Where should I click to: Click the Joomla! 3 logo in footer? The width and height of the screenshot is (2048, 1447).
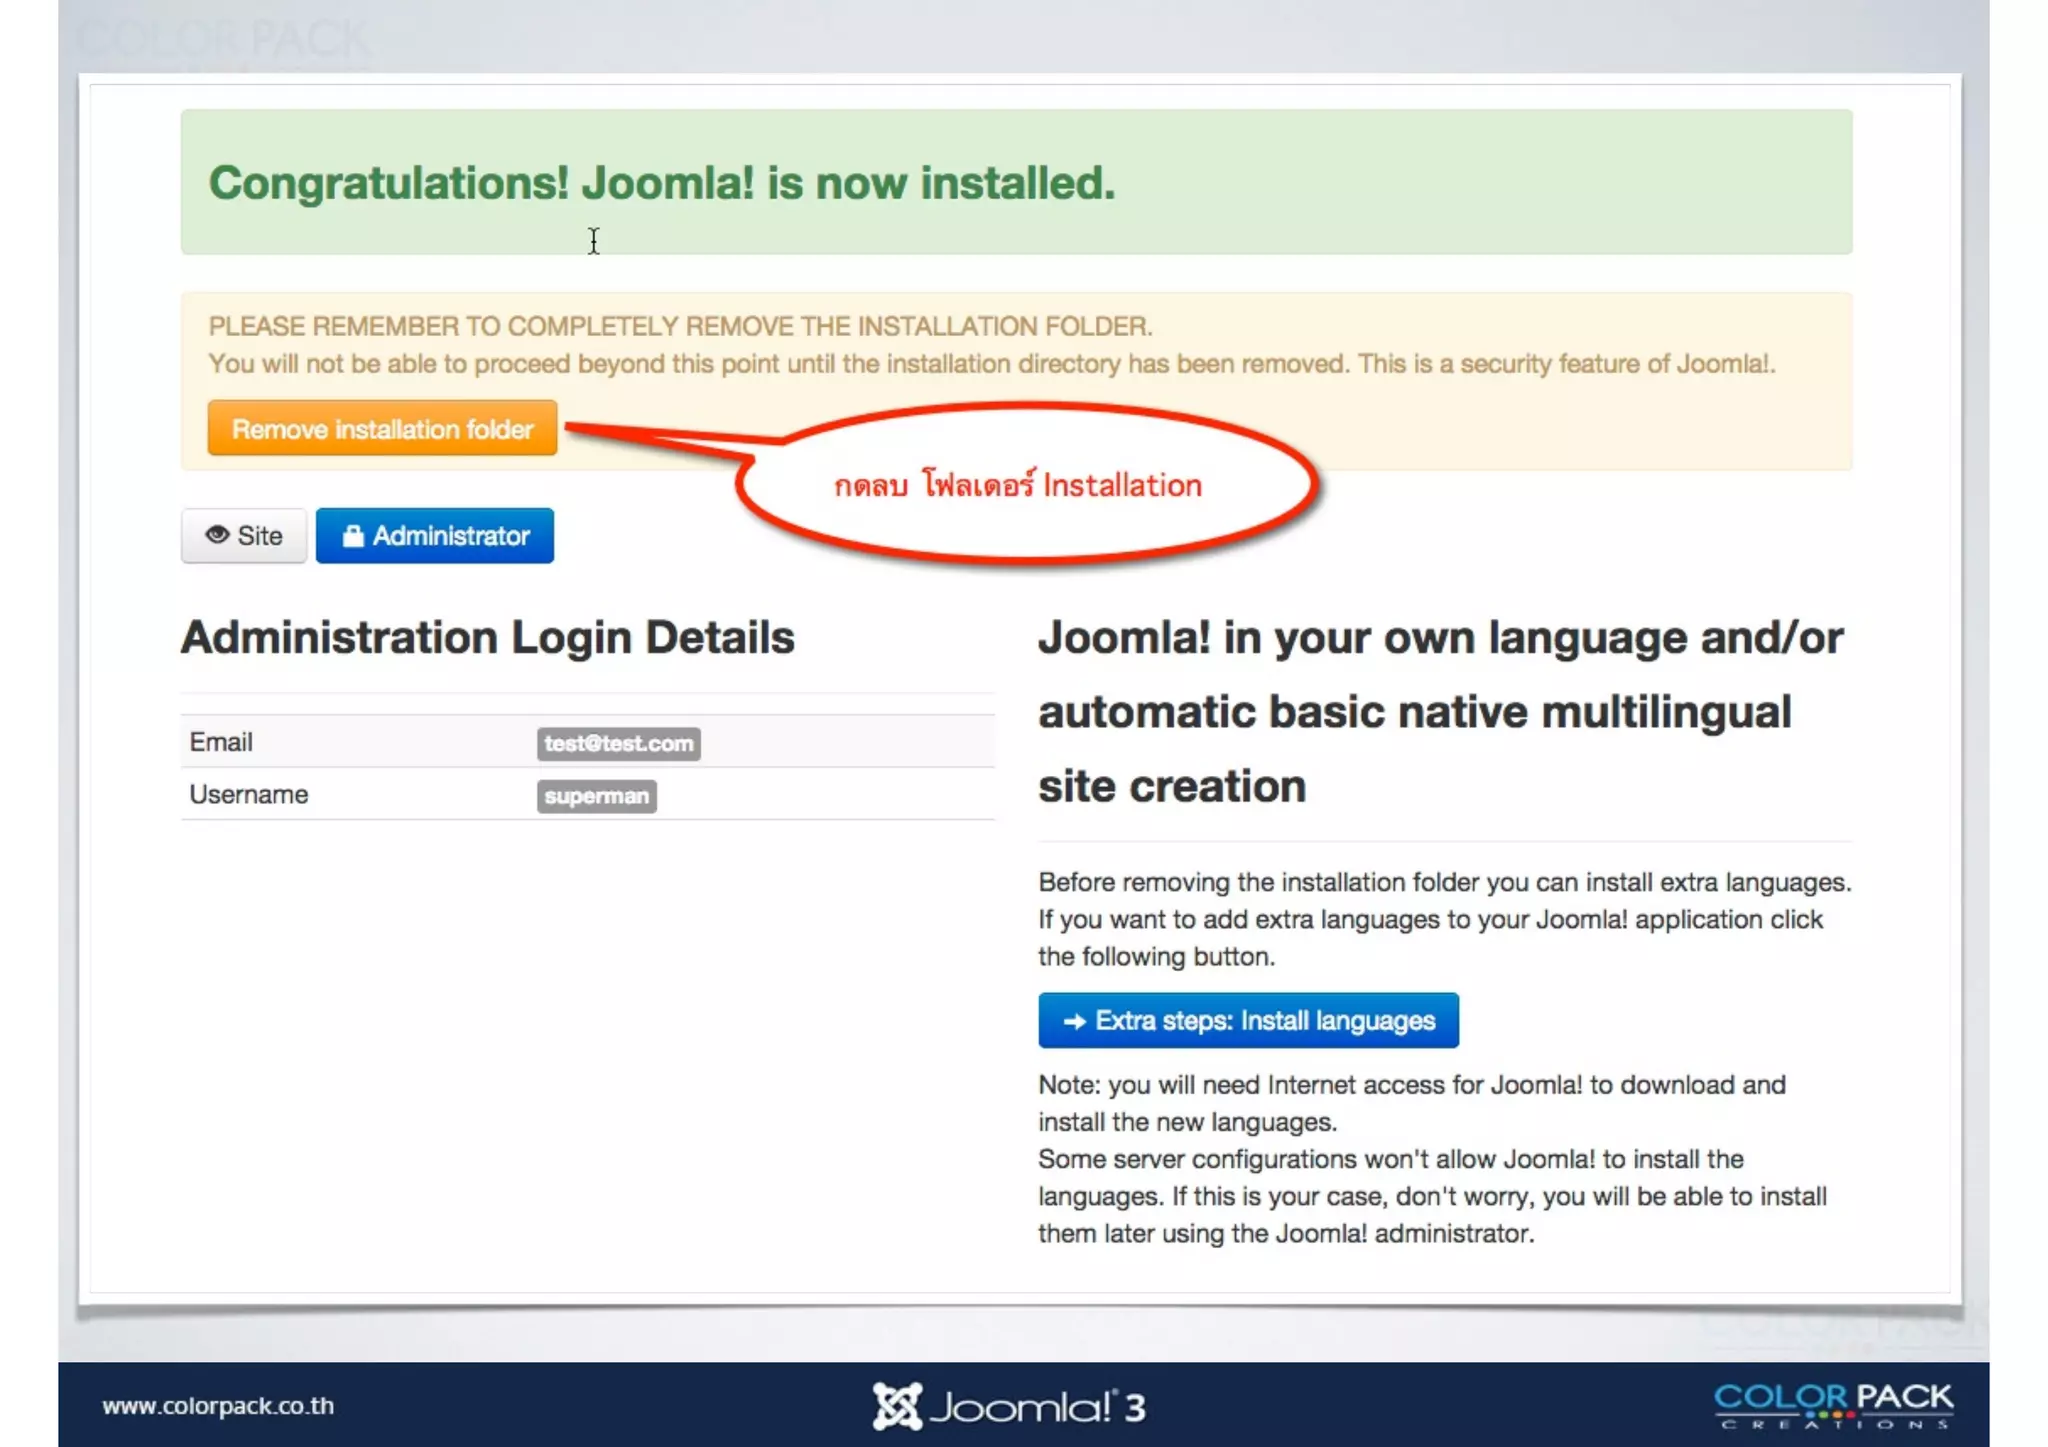(x=1008, y=1406)
